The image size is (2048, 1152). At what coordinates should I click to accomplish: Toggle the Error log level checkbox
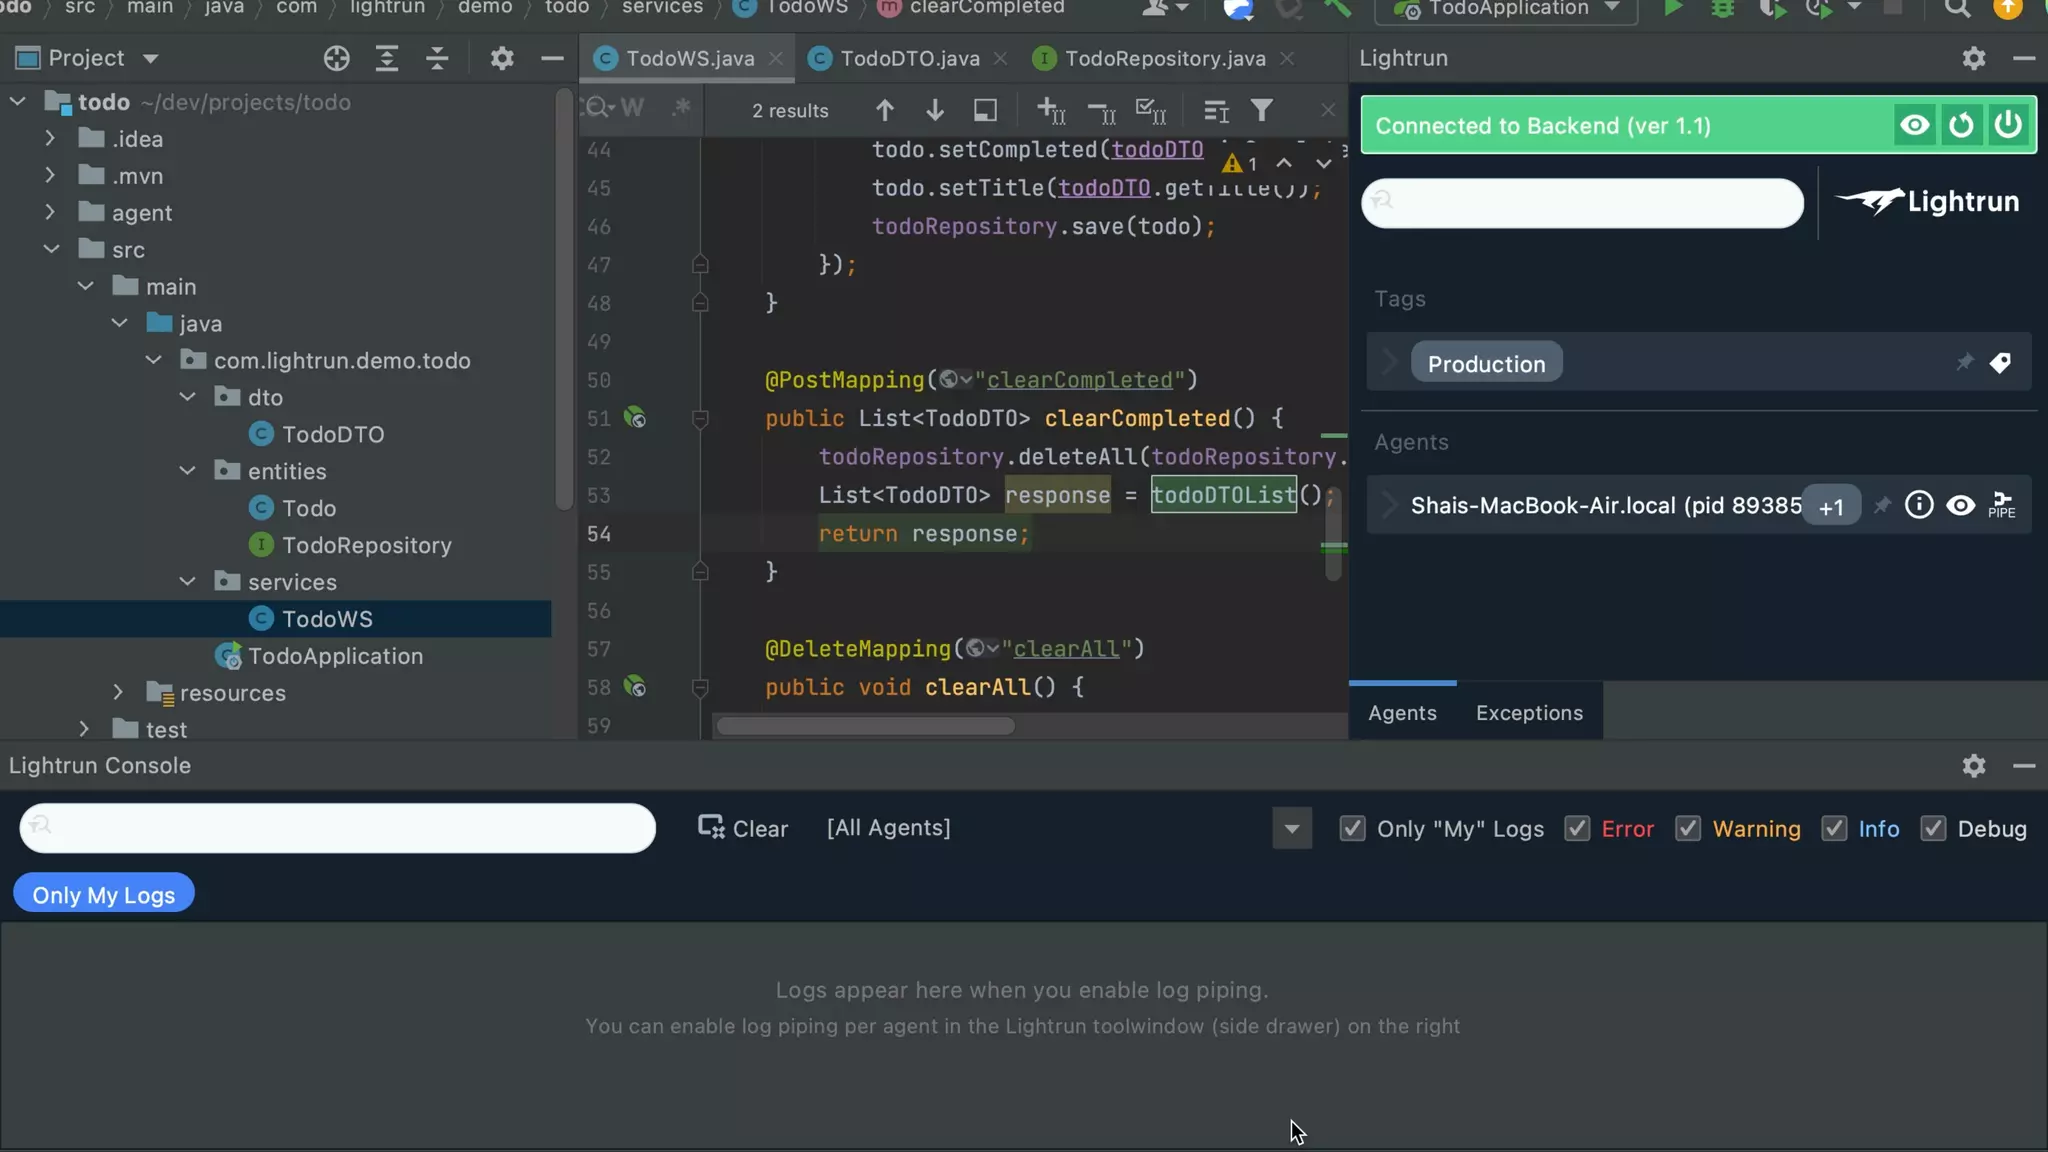1577,829
